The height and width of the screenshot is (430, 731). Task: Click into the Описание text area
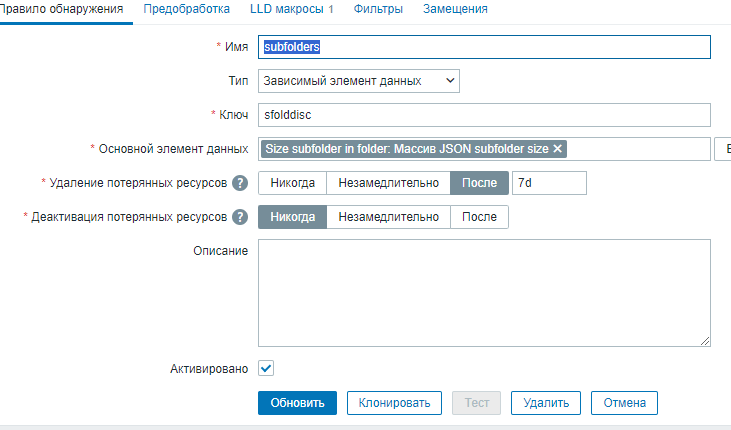(x=484, y=293)
